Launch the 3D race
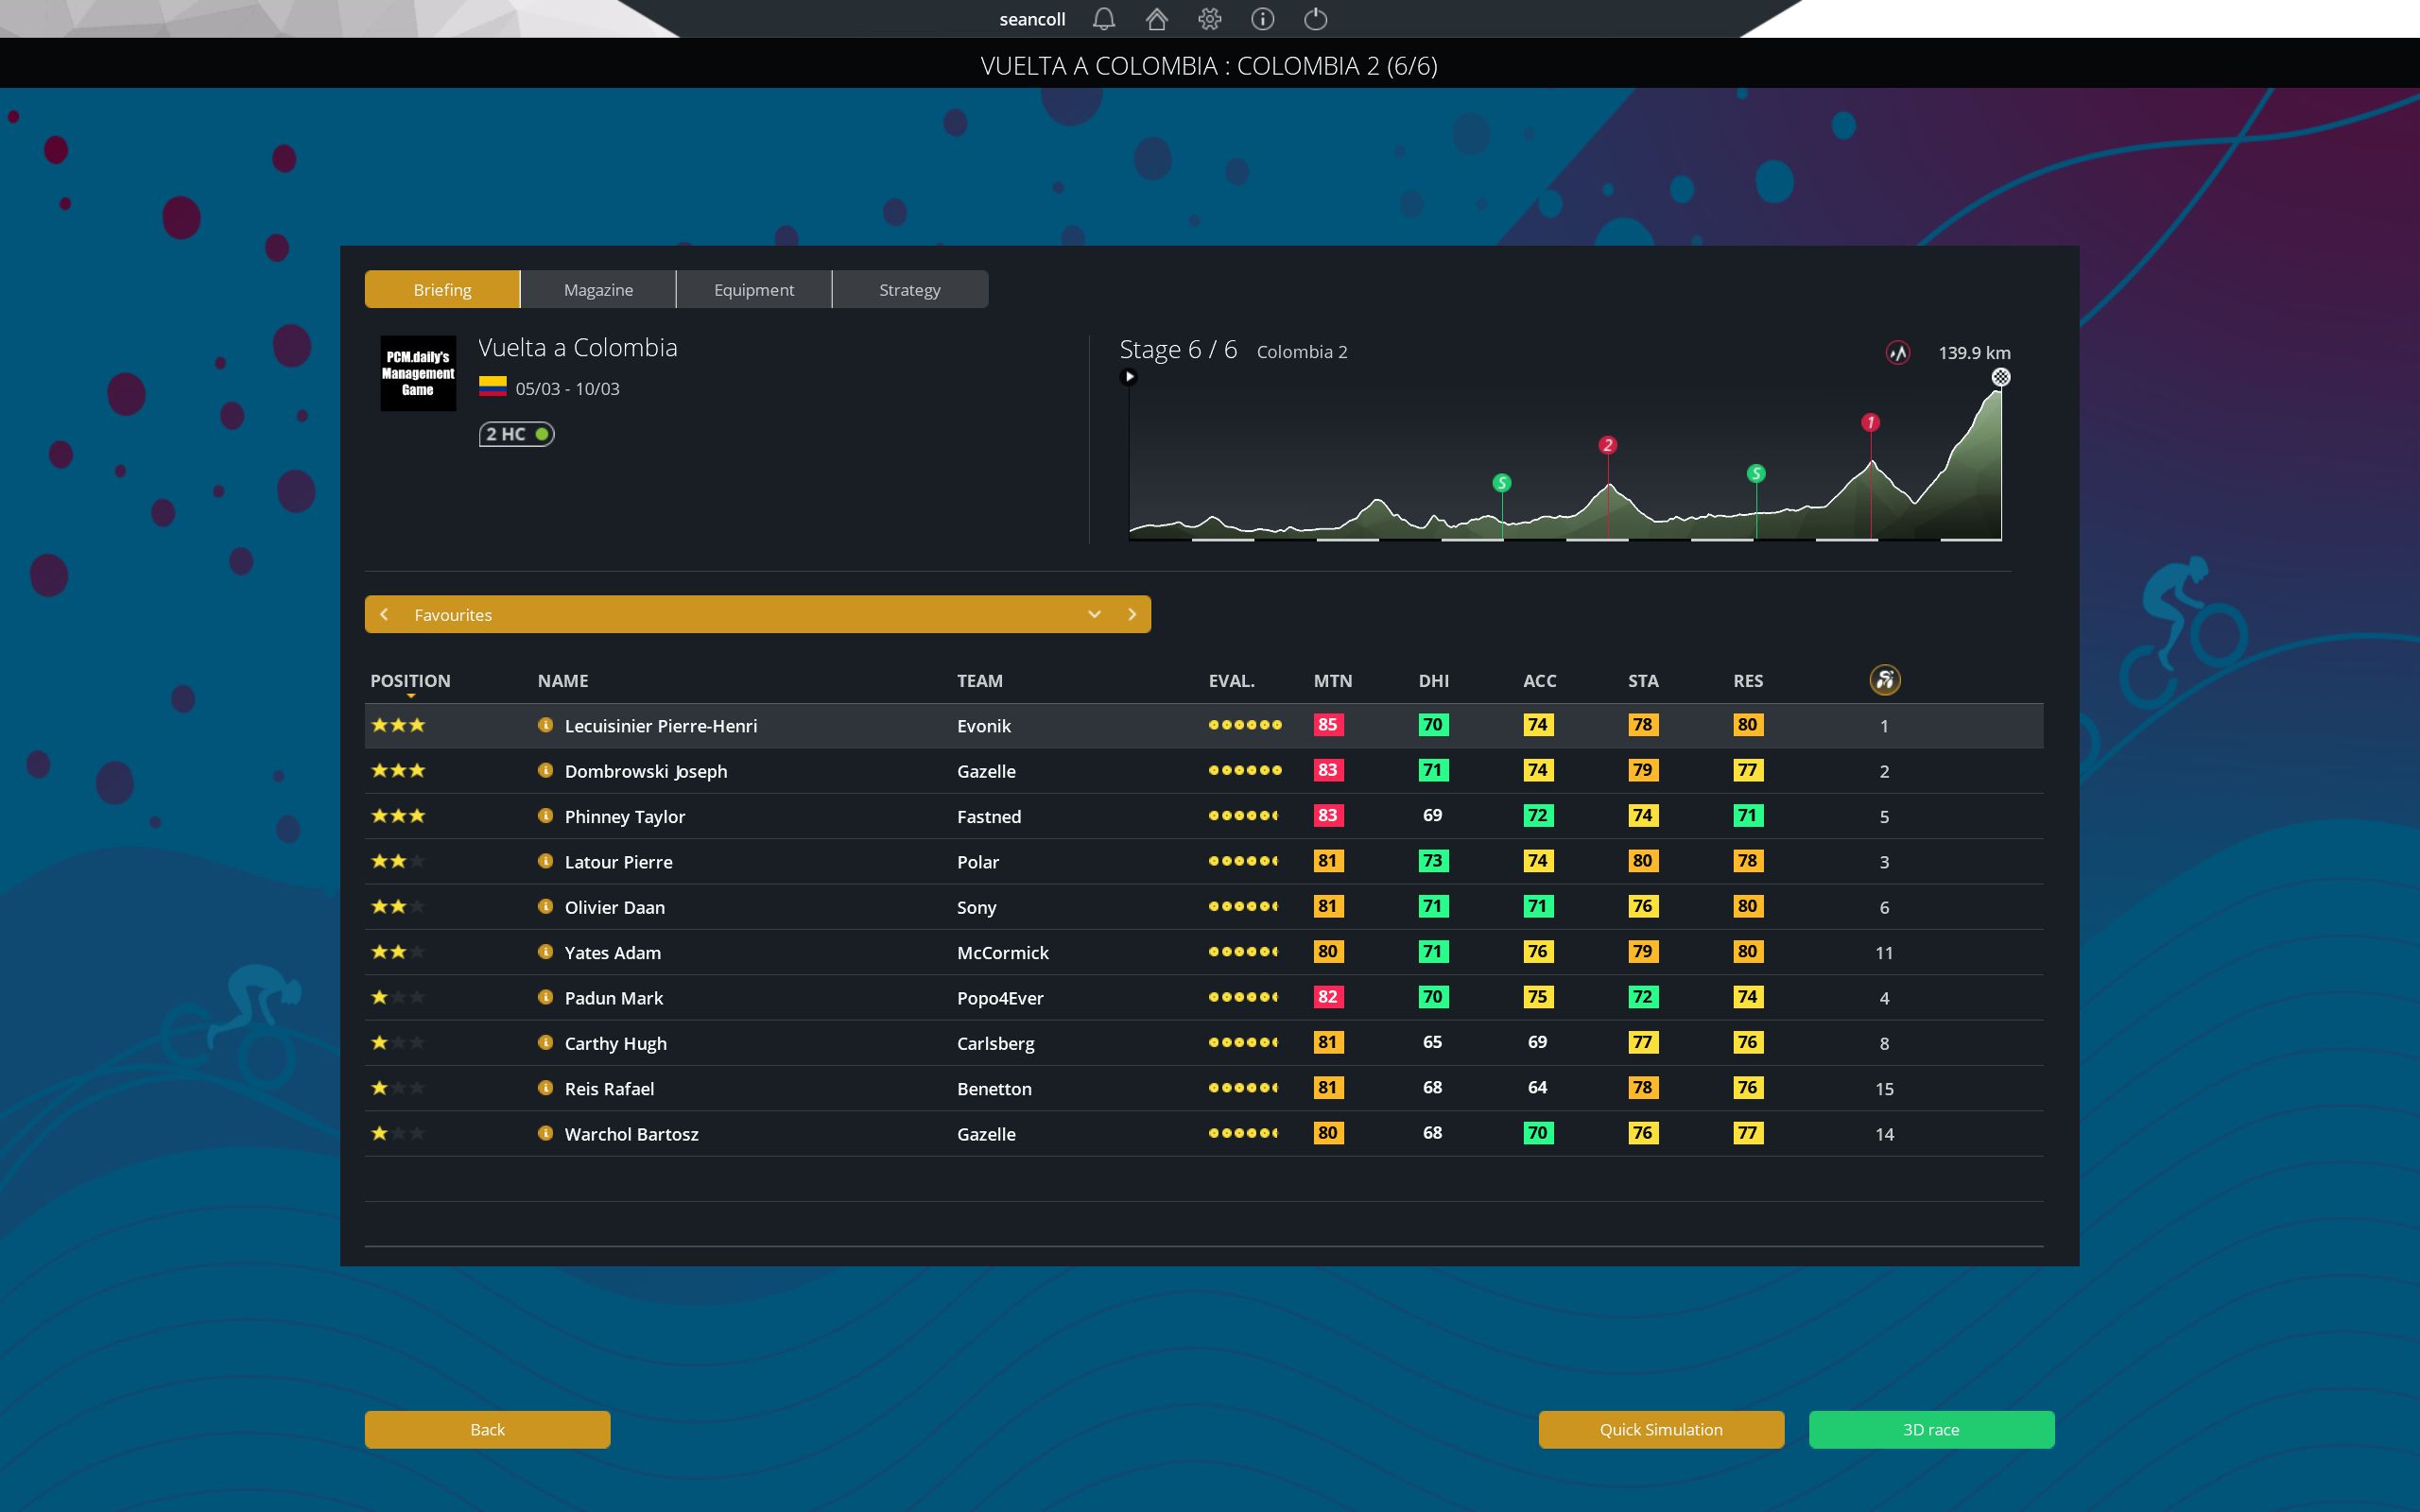Screen dimensions: 2420x1512 (1930, 1429)
